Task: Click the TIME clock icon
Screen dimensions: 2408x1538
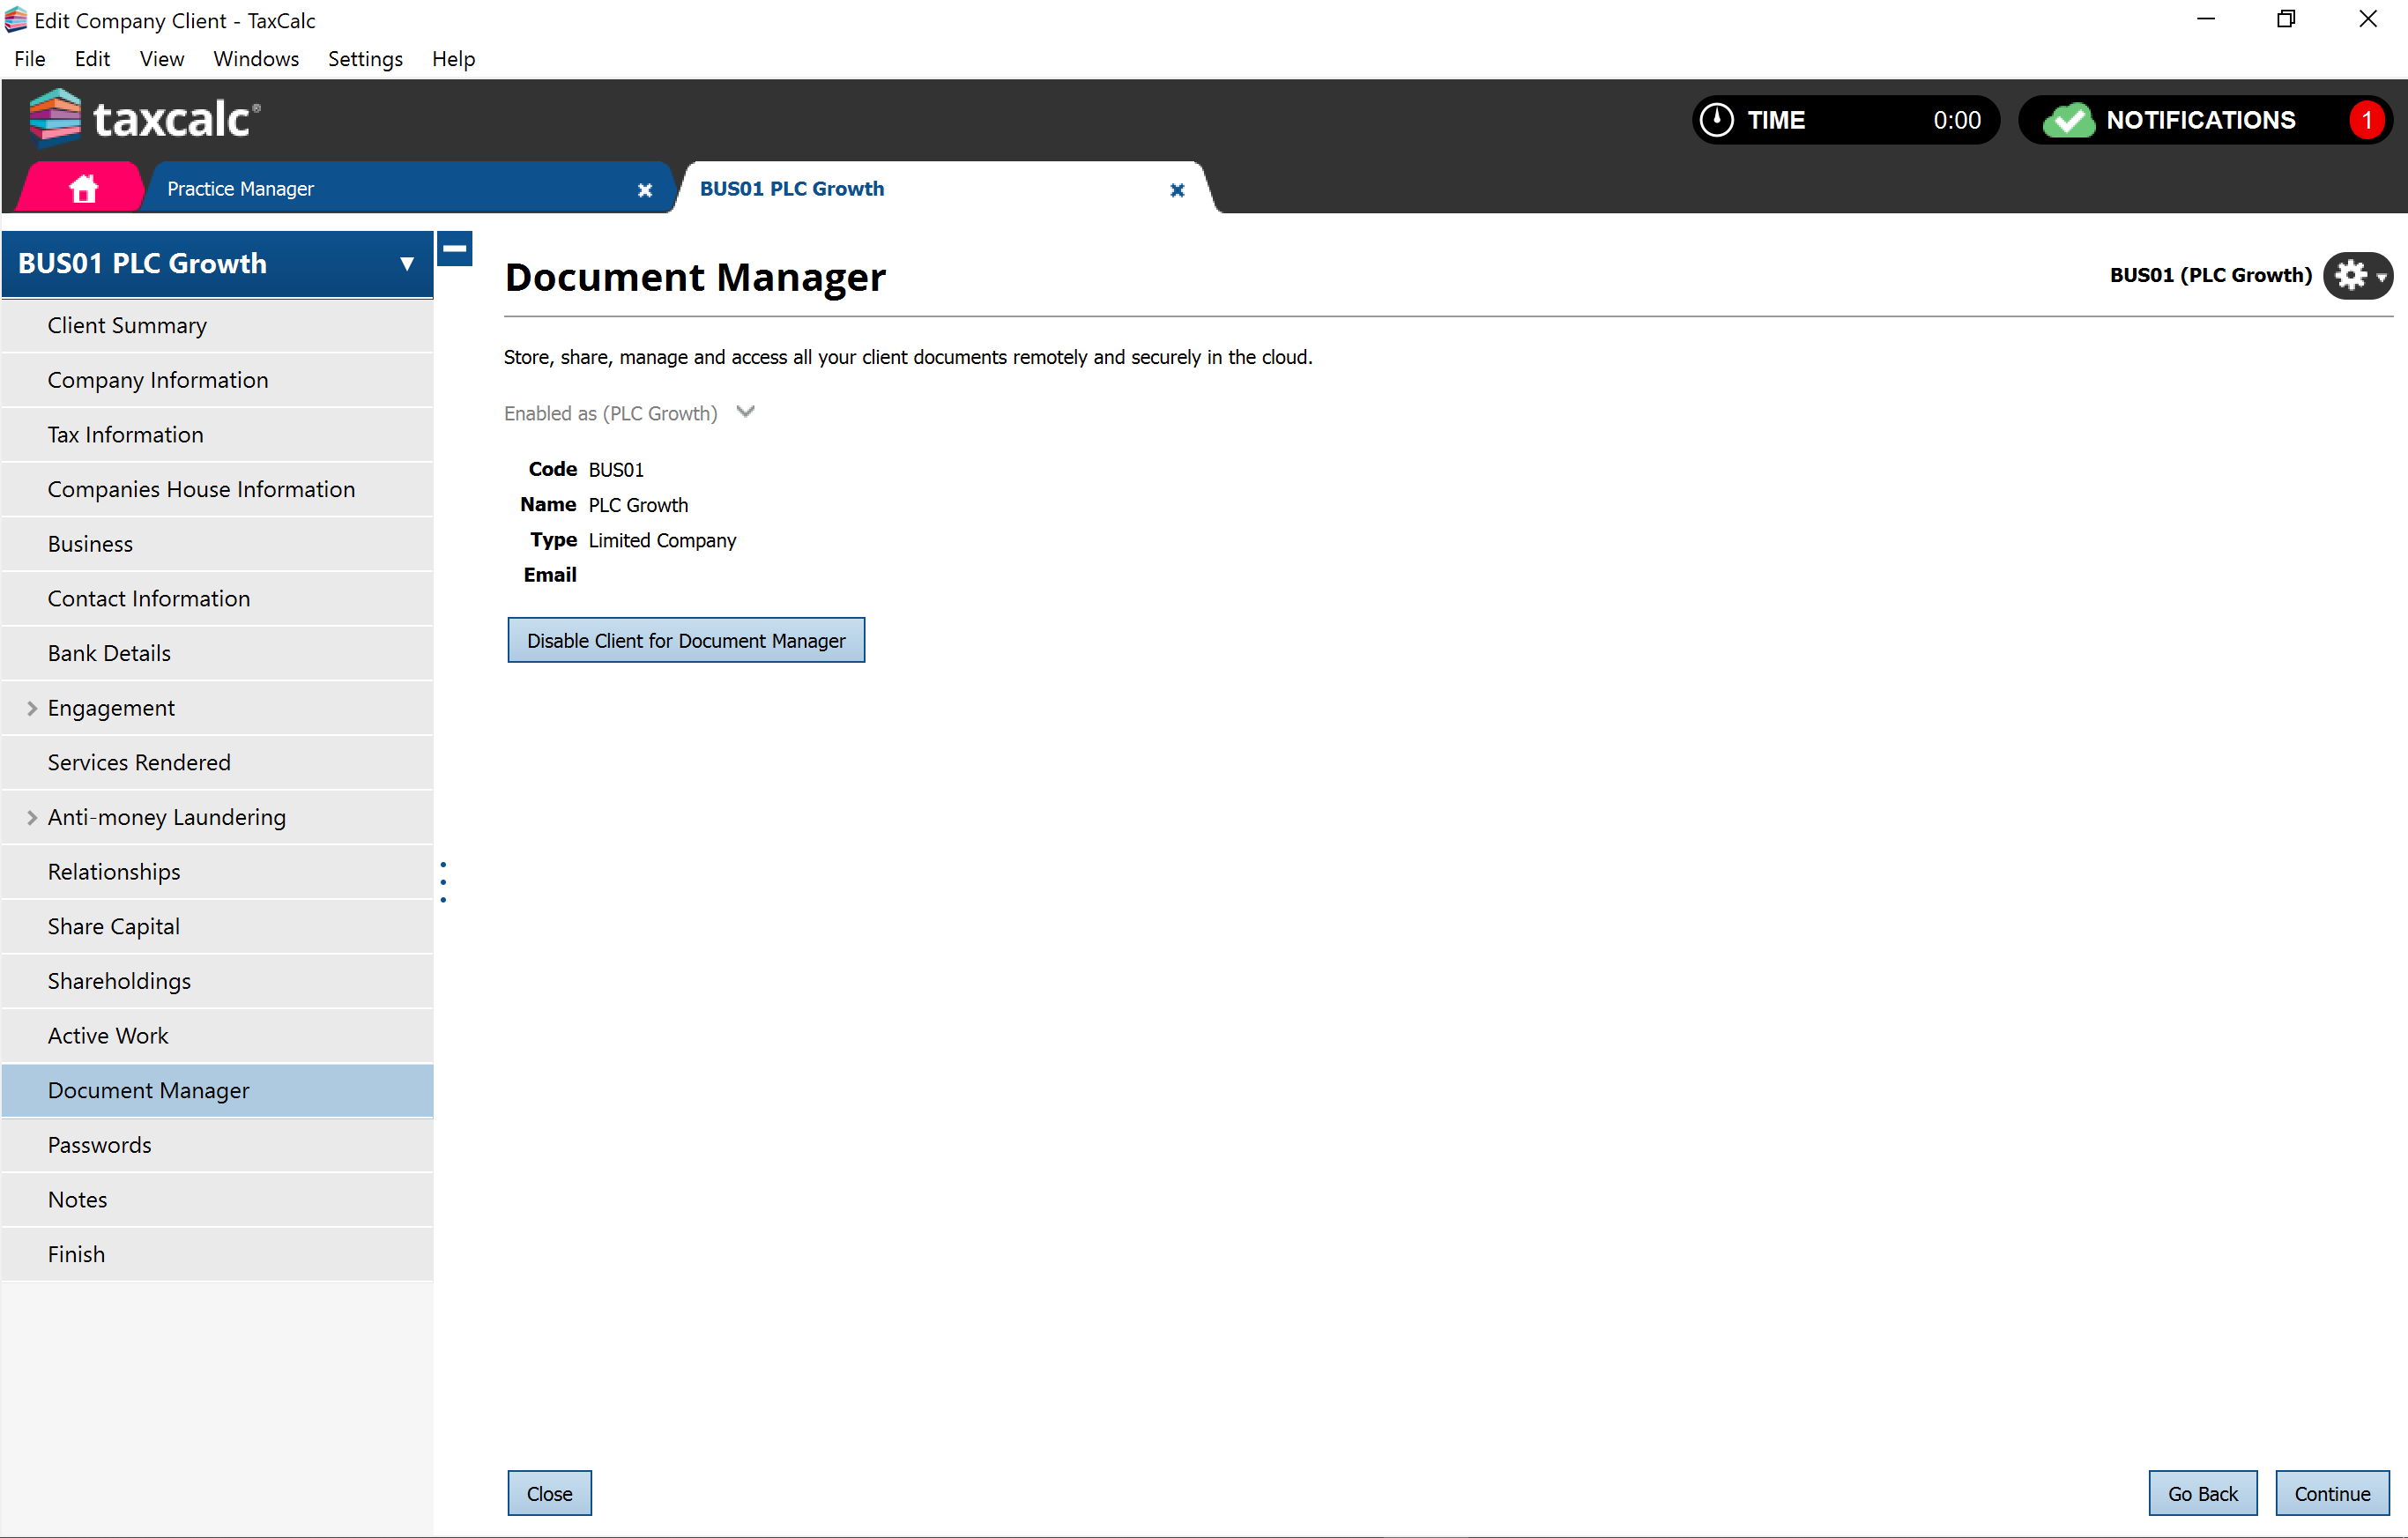Action: tap(1717, 120)
